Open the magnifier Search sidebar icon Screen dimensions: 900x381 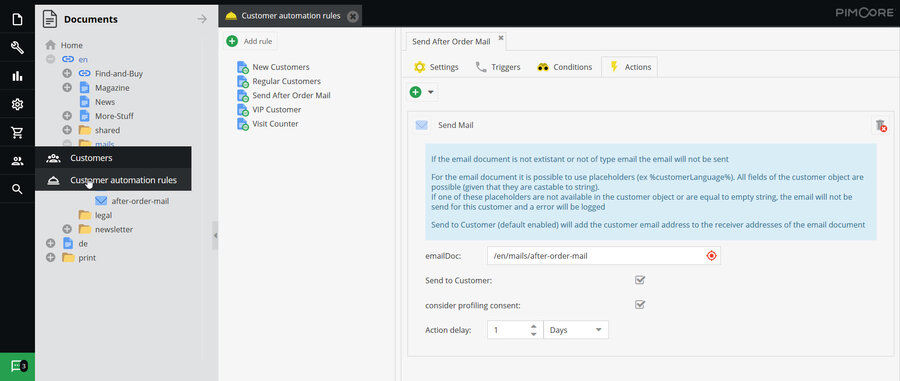(x=17, y=189)
